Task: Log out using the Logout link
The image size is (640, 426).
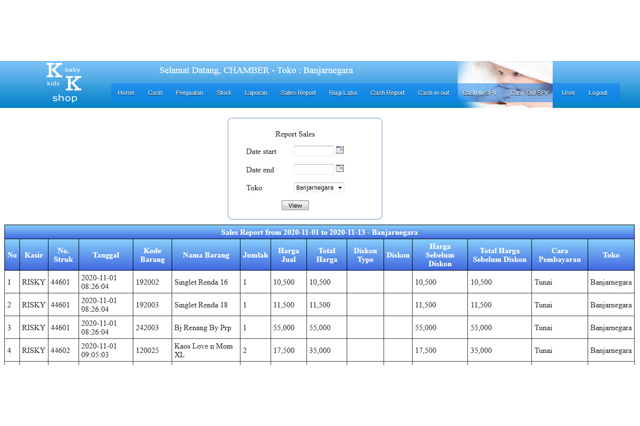Action: 598,93
